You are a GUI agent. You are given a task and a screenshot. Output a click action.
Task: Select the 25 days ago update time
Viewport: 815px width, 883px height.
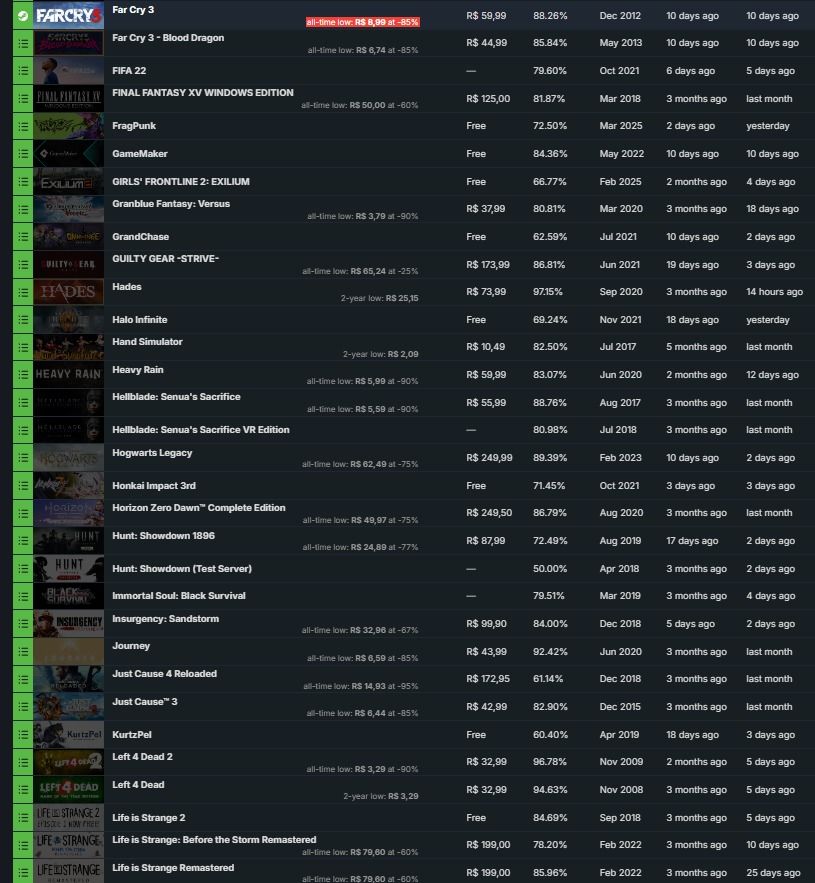(x=773, y=873)
